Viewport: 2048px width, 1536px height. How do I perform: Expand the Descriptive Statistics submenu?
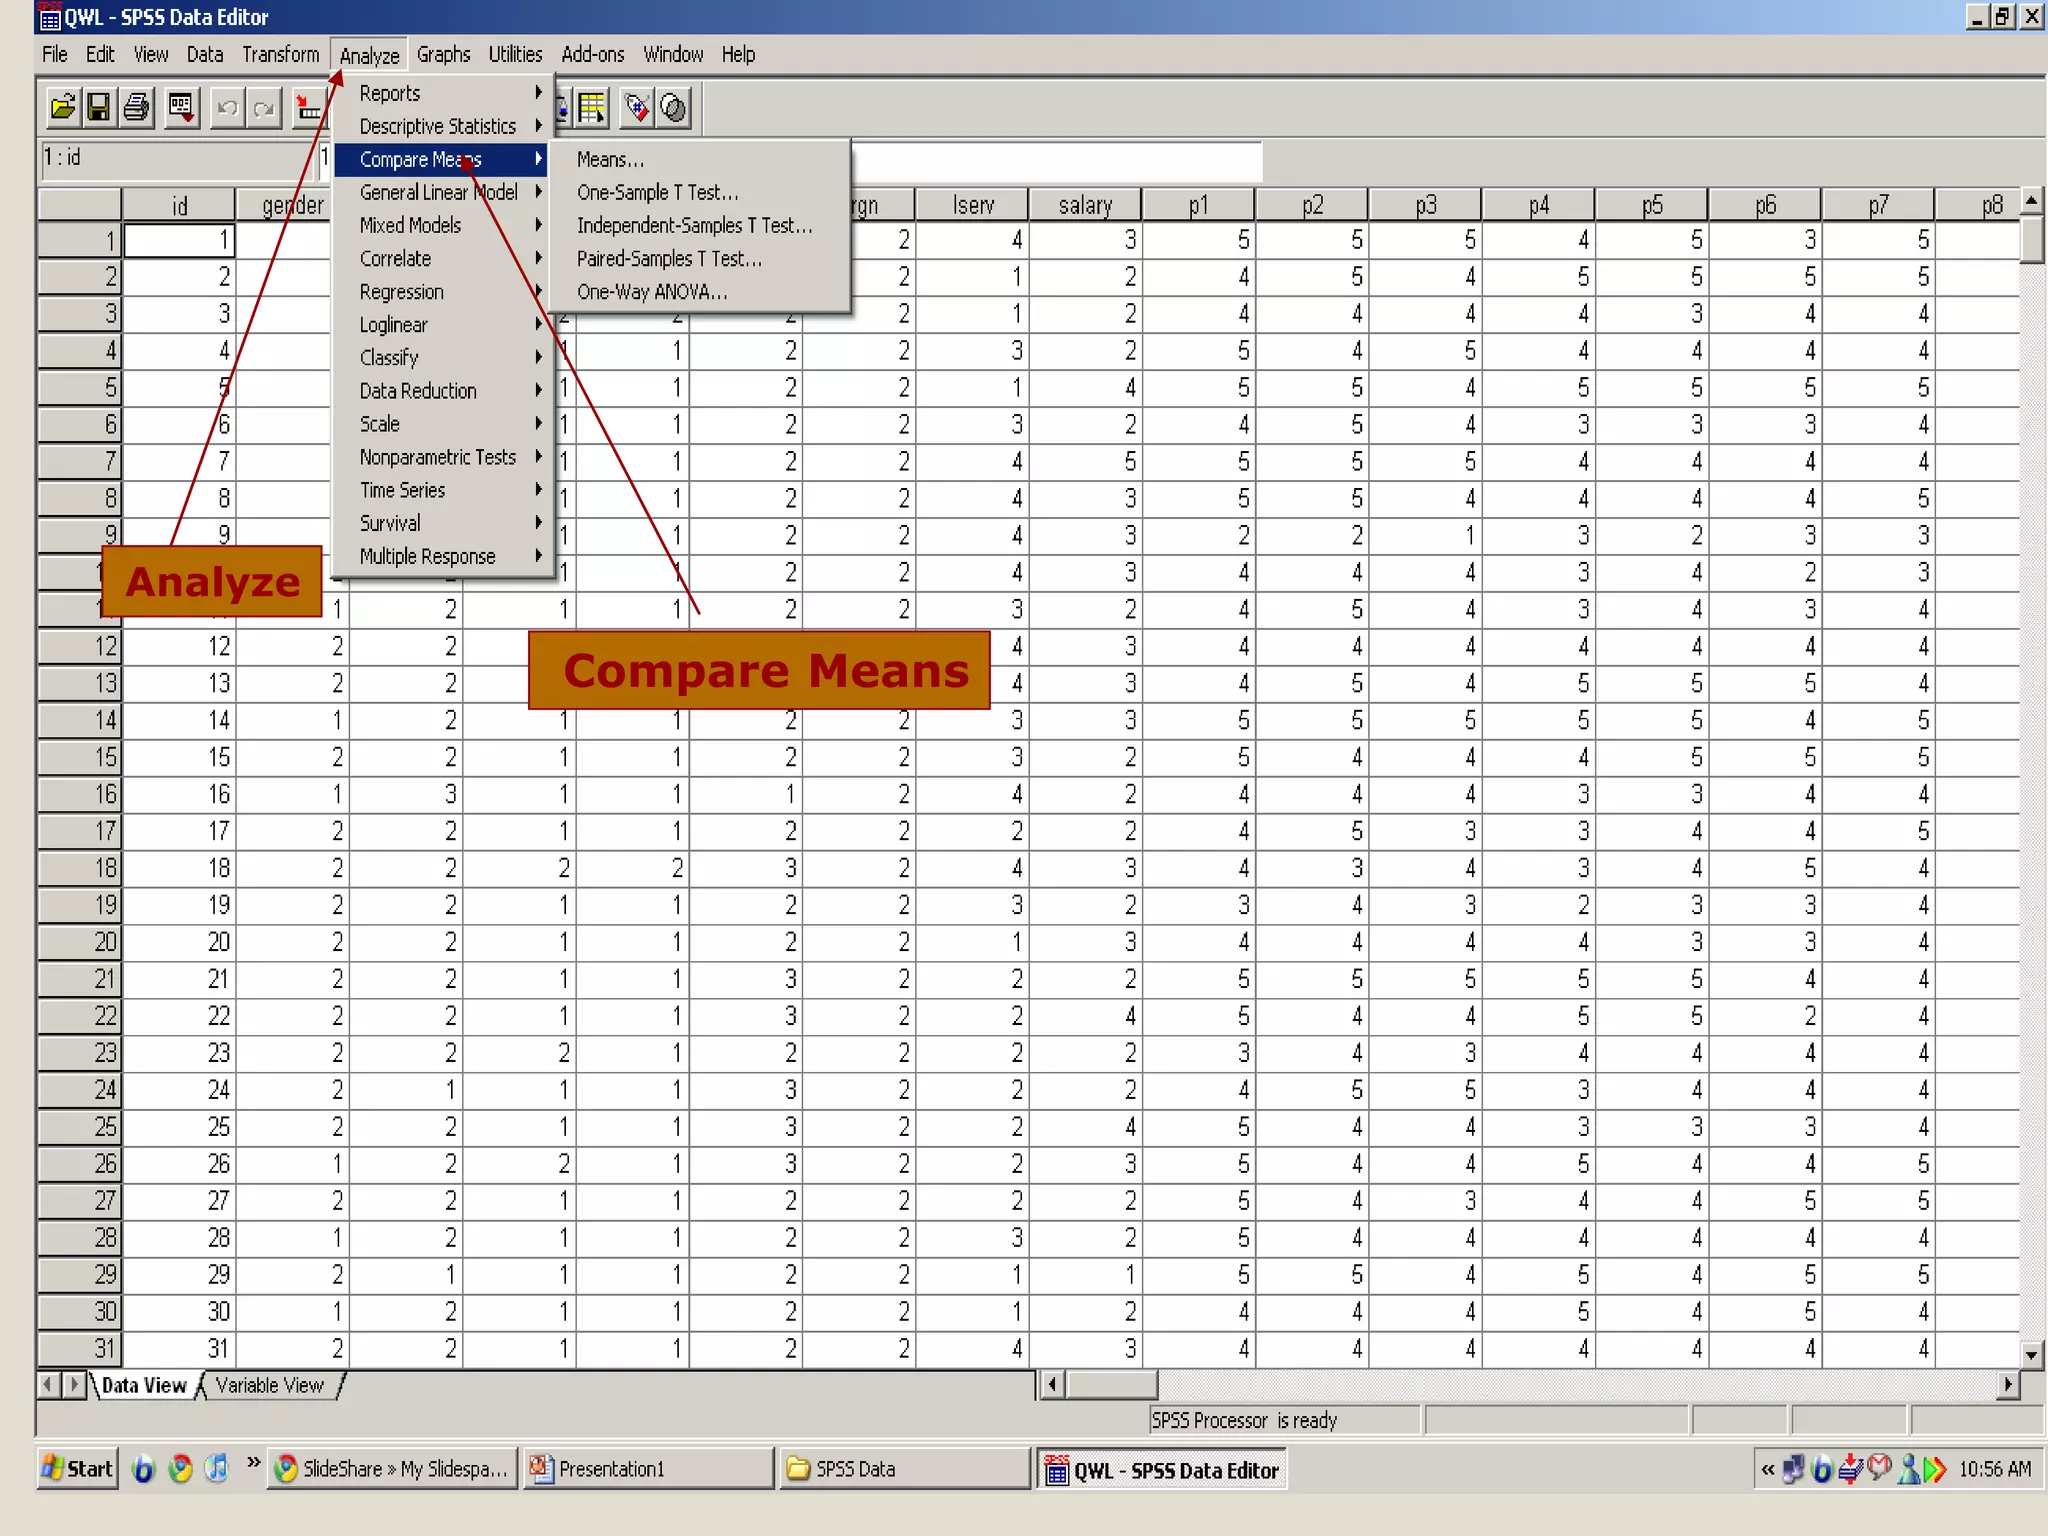[442, 126]
